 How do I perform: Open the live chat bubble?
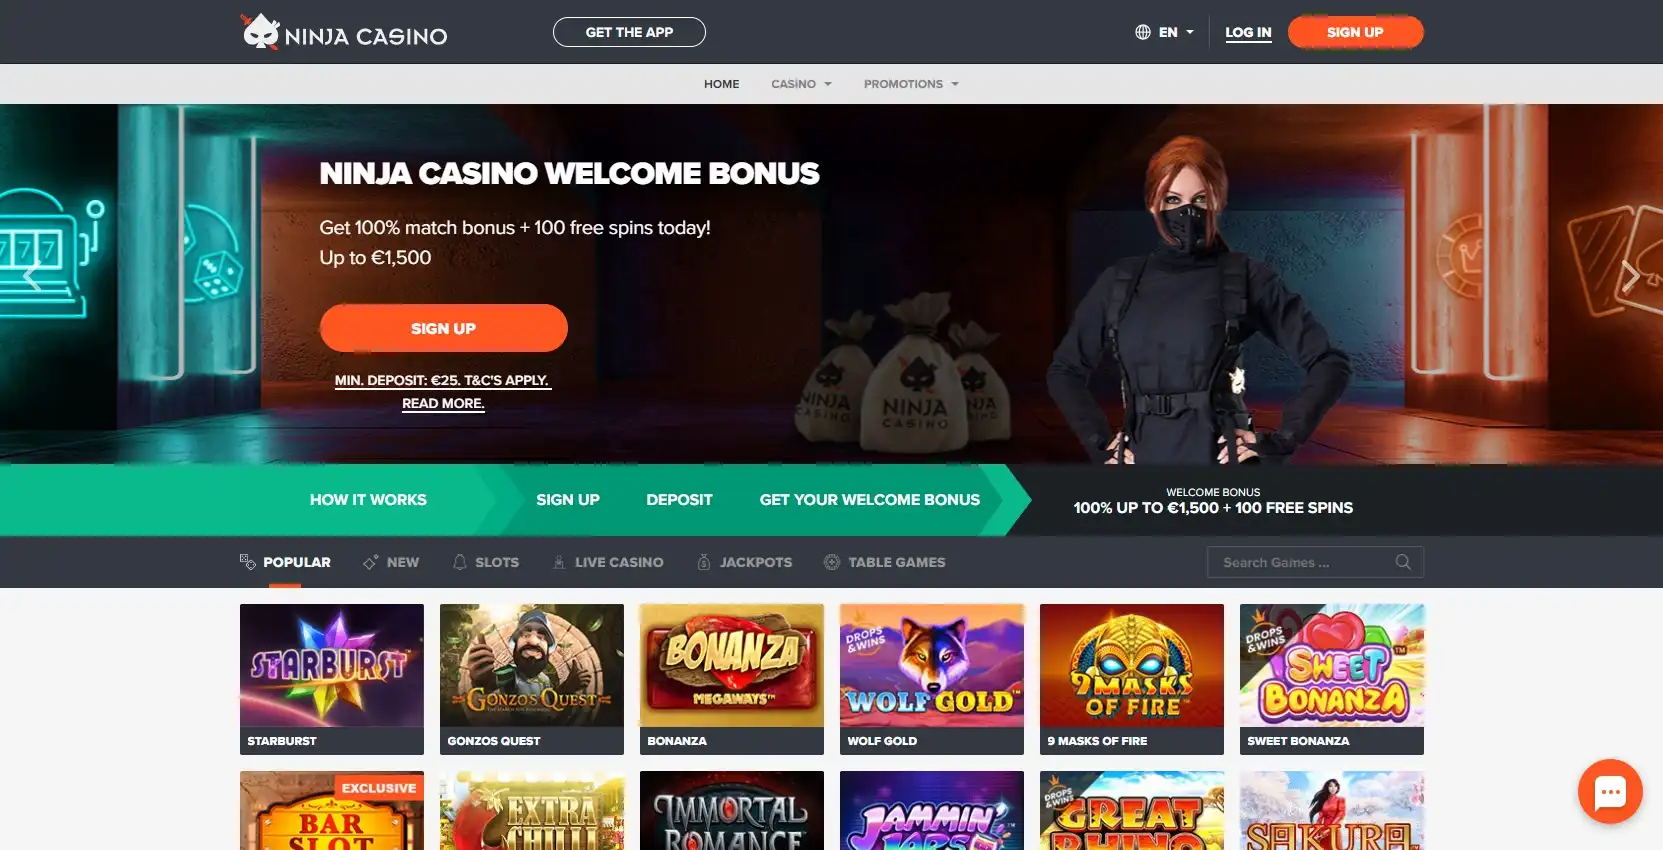click(x=1610, y=792)
